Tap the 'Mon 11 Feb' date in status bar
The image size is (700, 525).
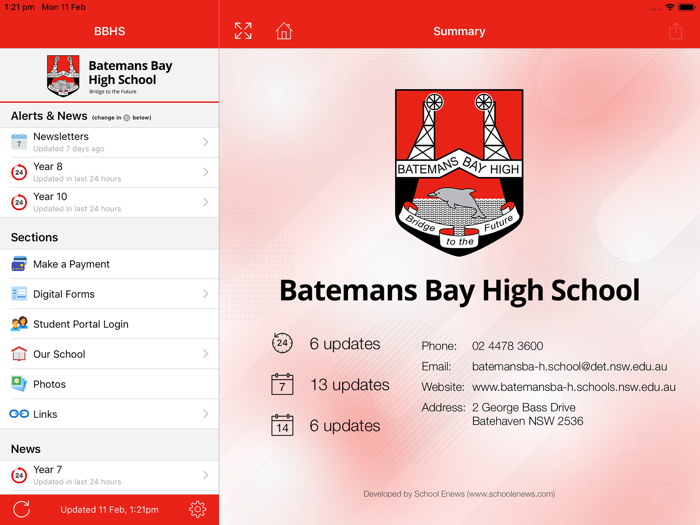pyautogui.click(x=63, y=7)
